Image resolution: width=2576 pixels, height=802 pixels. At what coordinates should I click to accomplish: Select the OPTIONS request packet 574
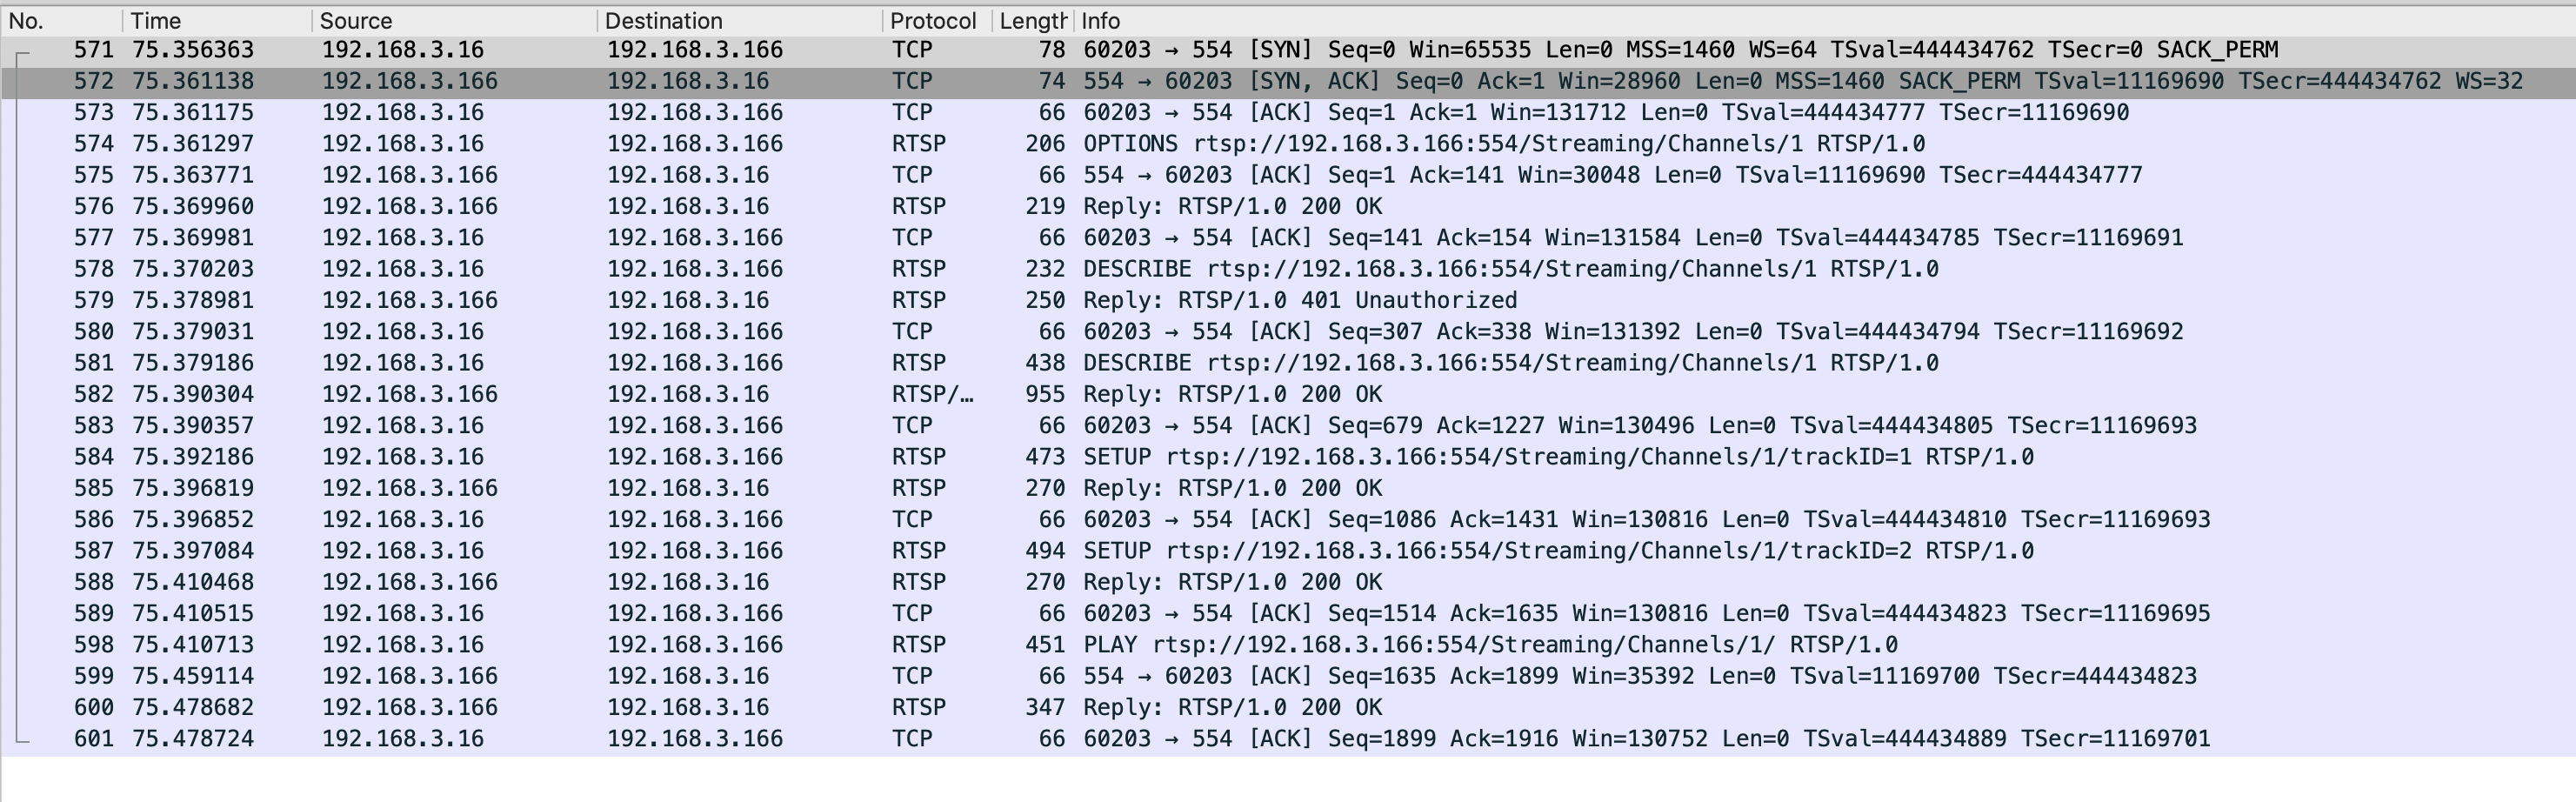[1288, 144]
